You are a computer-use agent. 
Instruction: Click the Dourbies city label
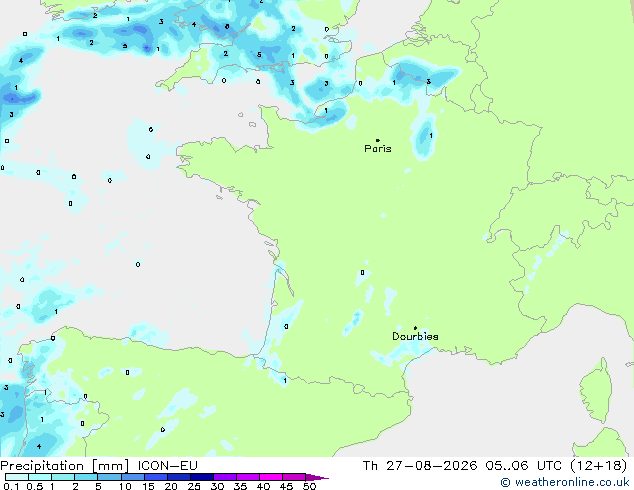click(x=415, y=336)
